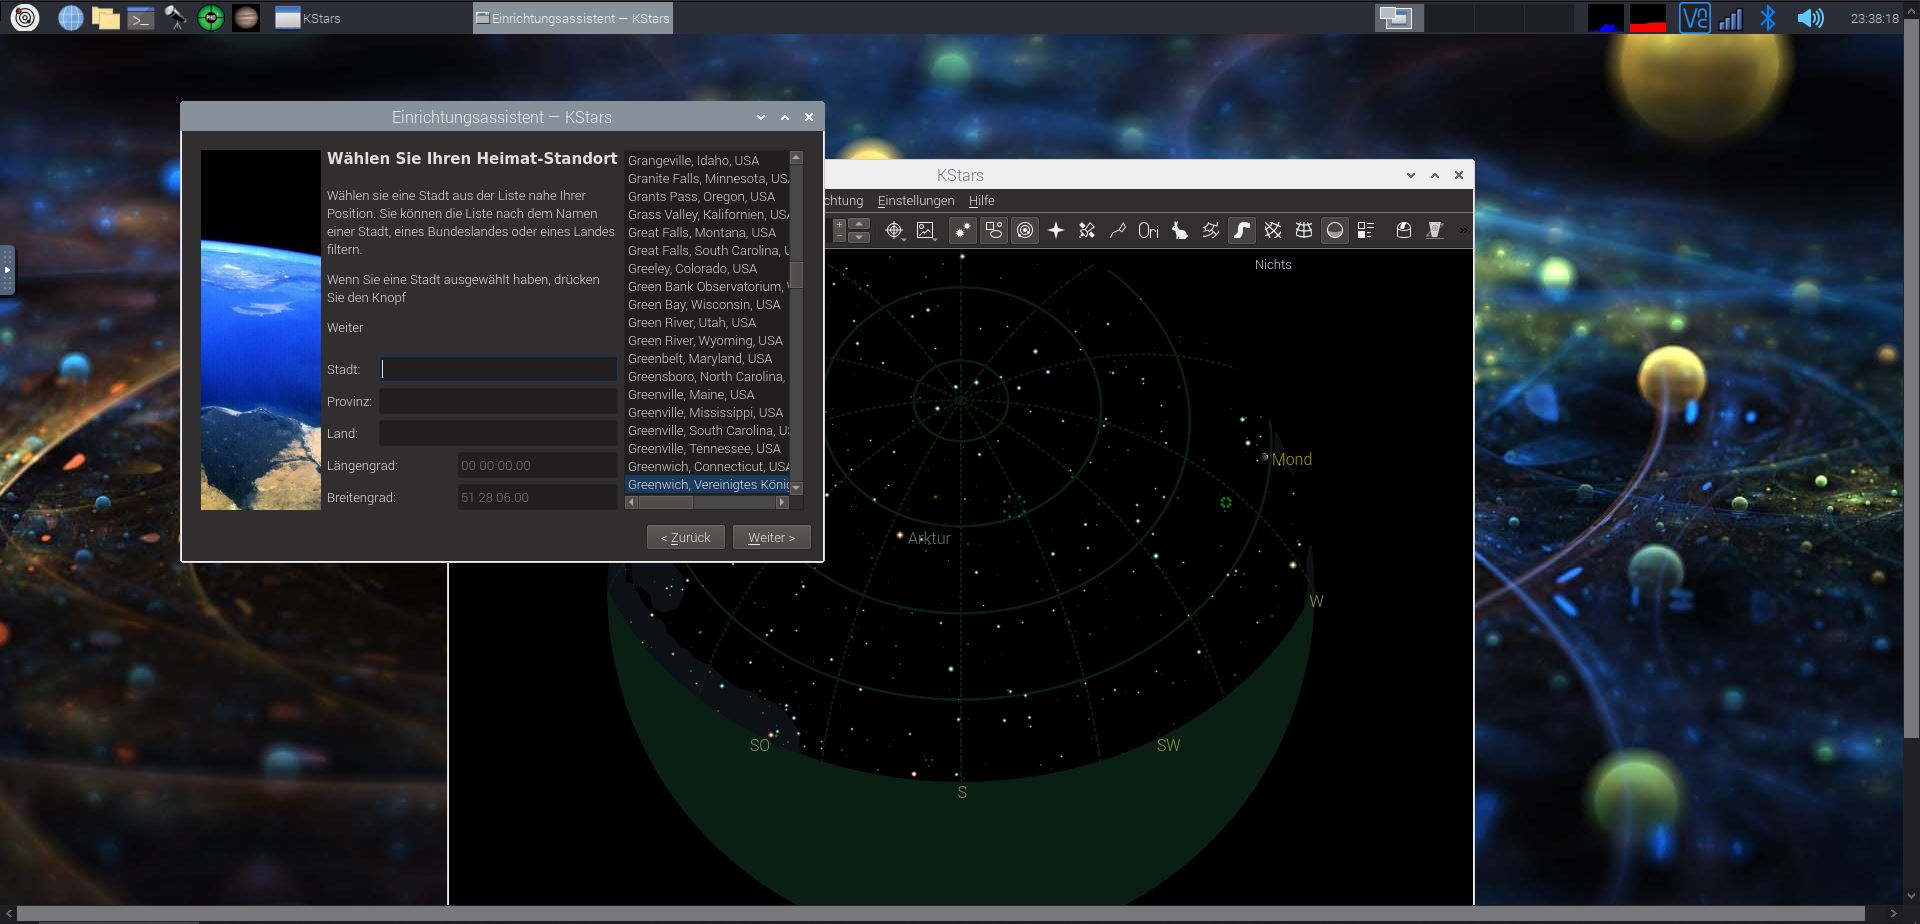Toggle opaque ground horizon icon
This screenshot has width=1920, height=924.
(1335, 231)
